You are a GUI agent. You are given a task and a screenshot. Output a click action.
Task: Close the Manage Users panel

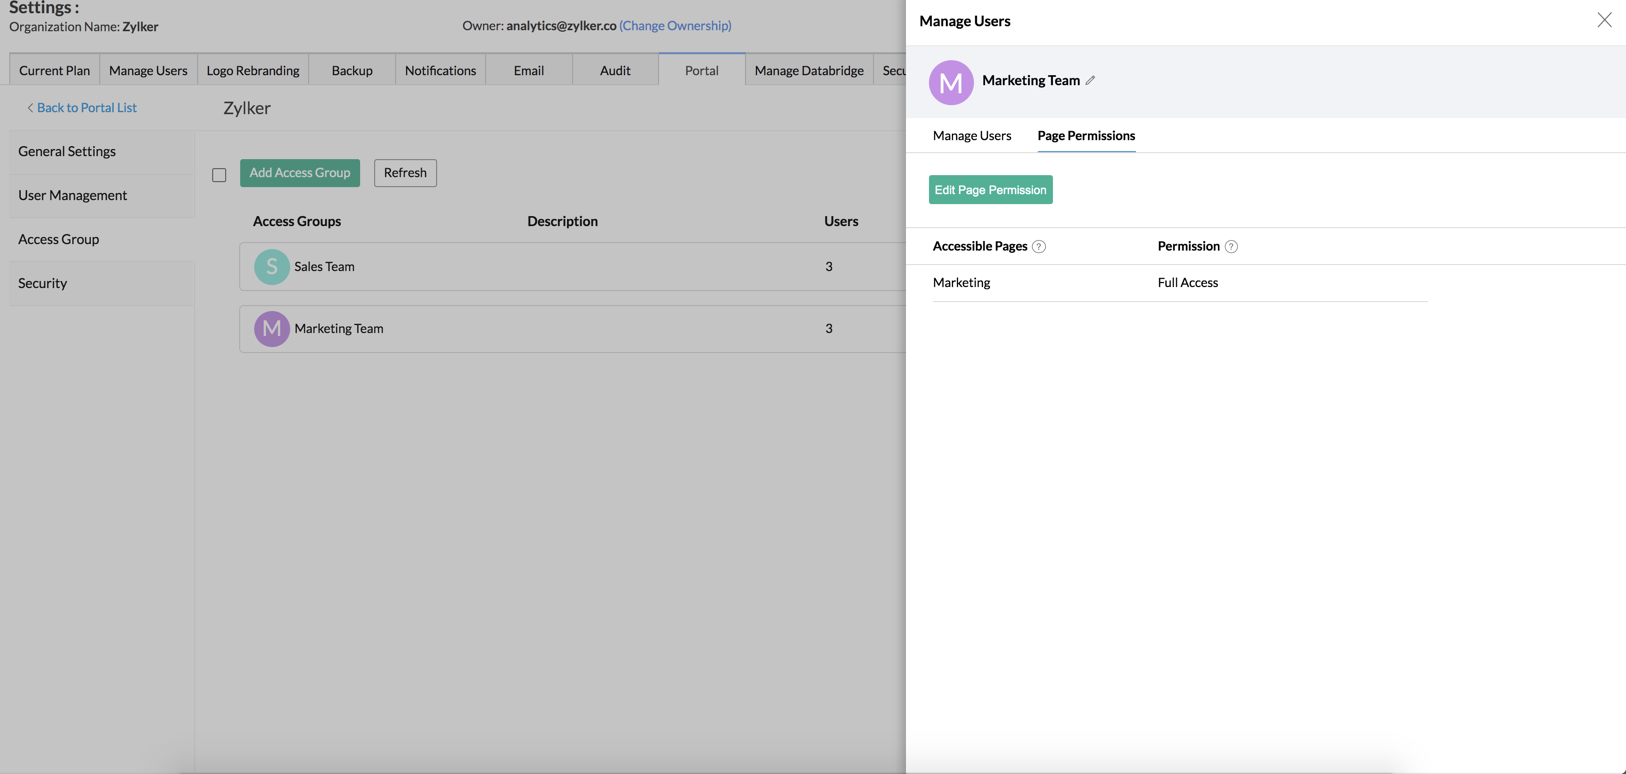[1604, 20]
